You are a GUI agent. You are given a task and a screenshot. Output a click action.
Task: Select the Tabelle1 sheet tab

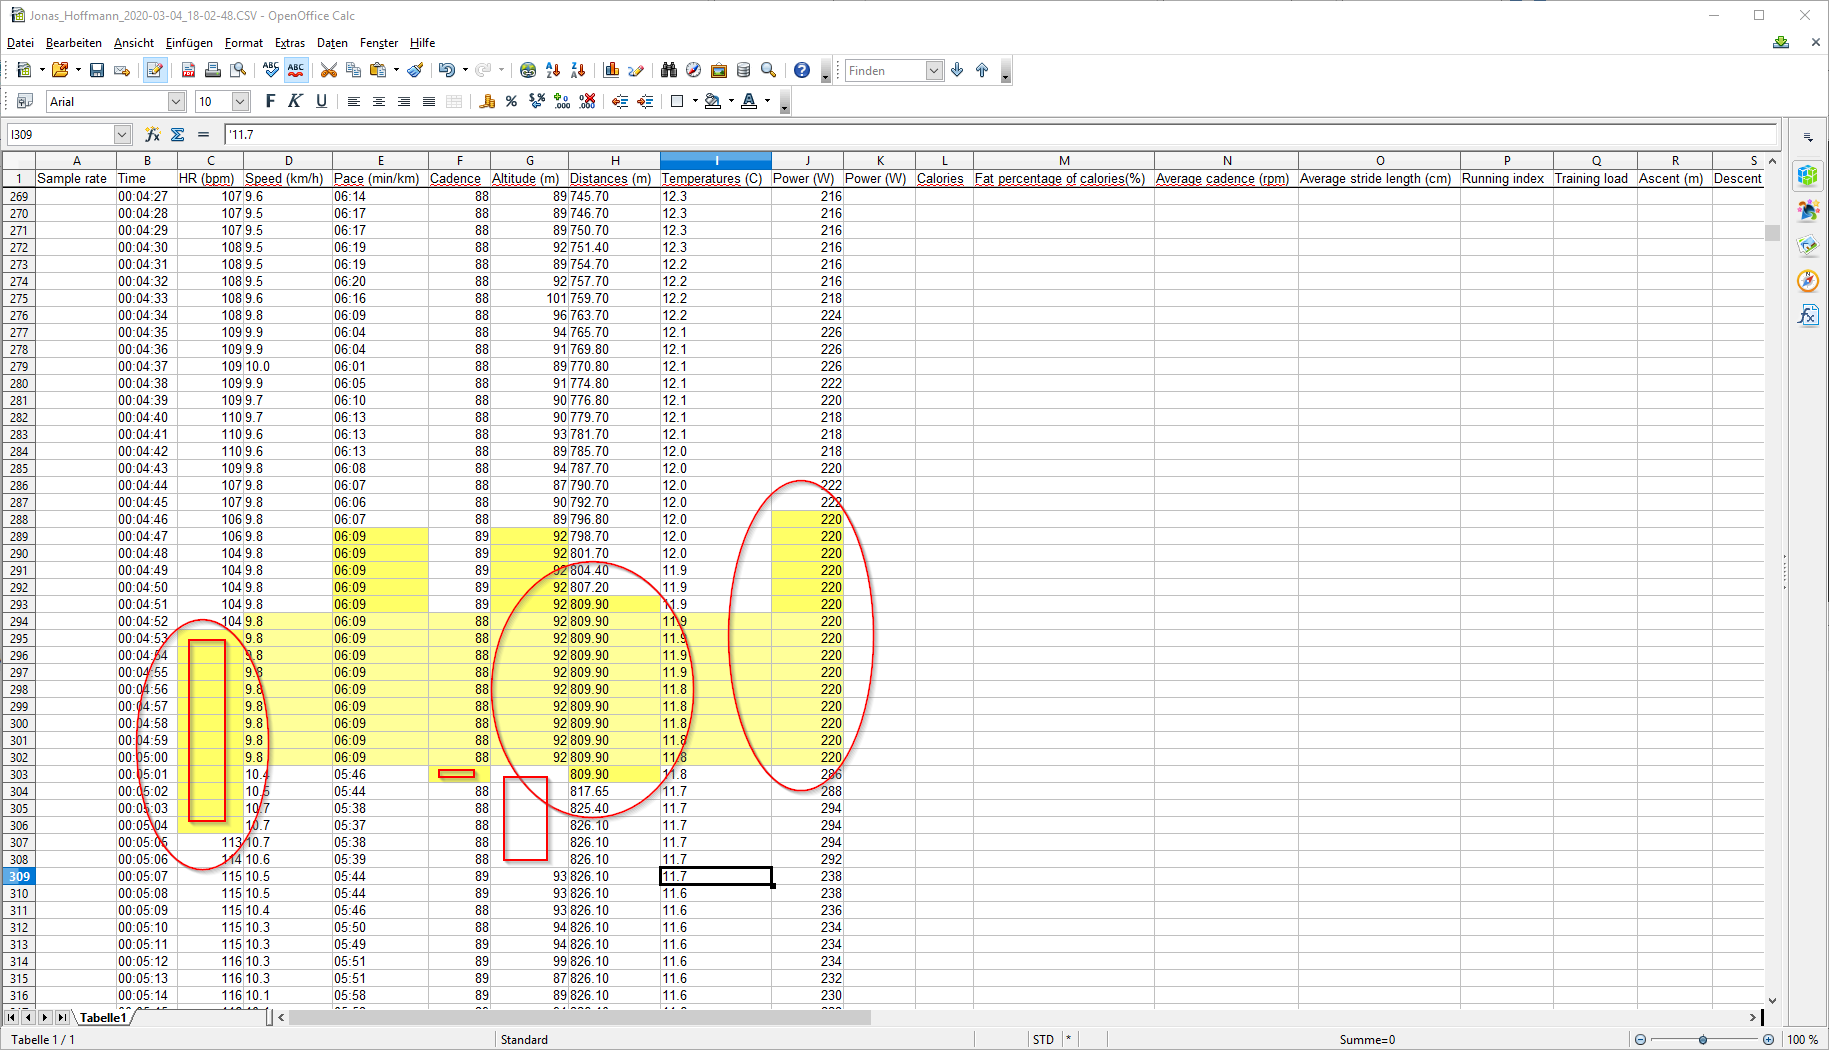103,1018
